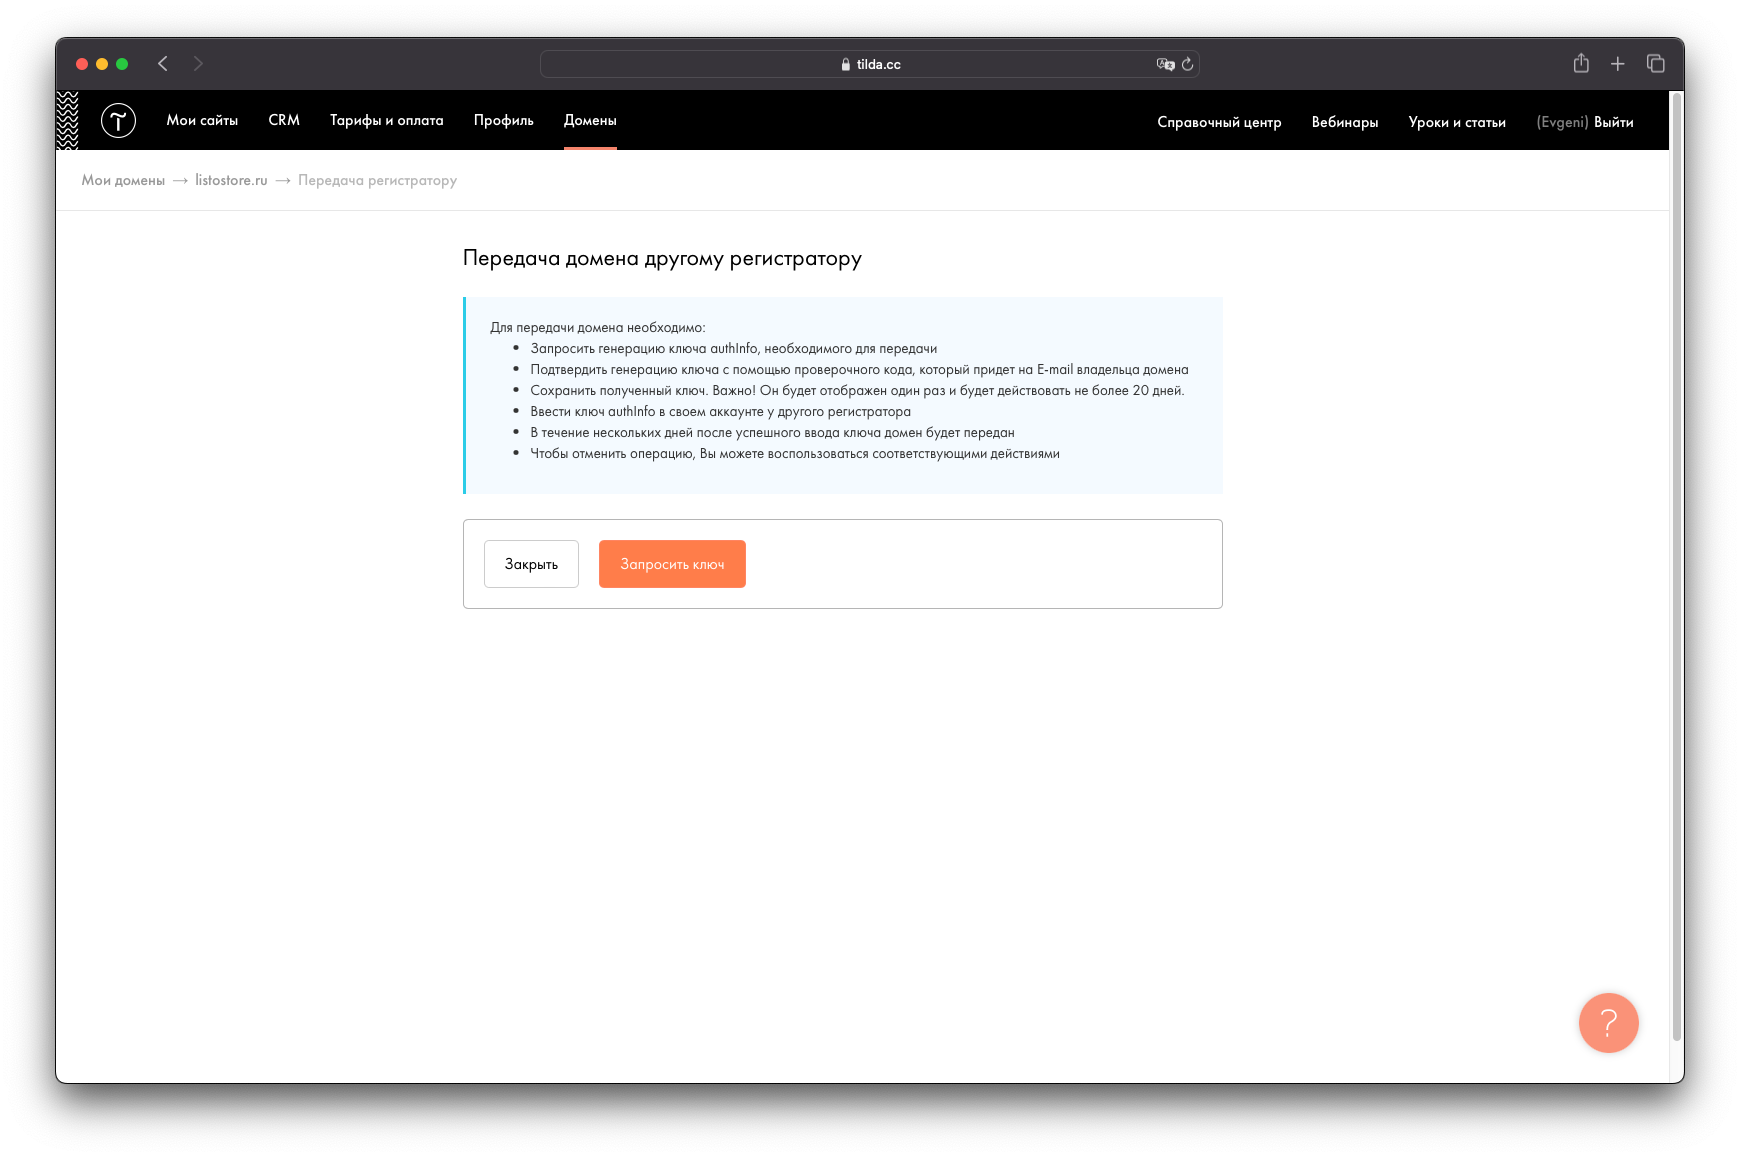Screen dimensions: 1740x1157
Task: Click the line Запросить генерацию ключа authInfo
Action: click(x=733, y=348)
